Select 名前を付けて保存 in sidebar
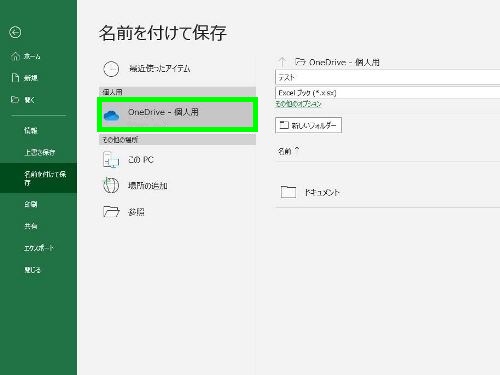 (x=38, y=178)
